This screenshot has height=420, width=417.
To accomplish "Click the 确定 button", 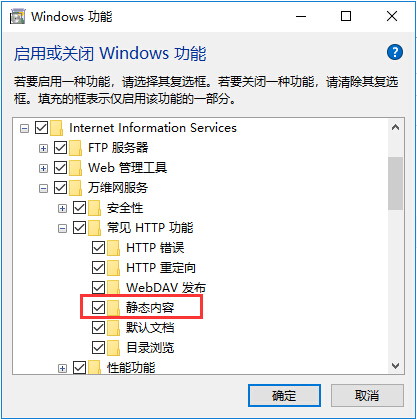I will click(284, 396).
